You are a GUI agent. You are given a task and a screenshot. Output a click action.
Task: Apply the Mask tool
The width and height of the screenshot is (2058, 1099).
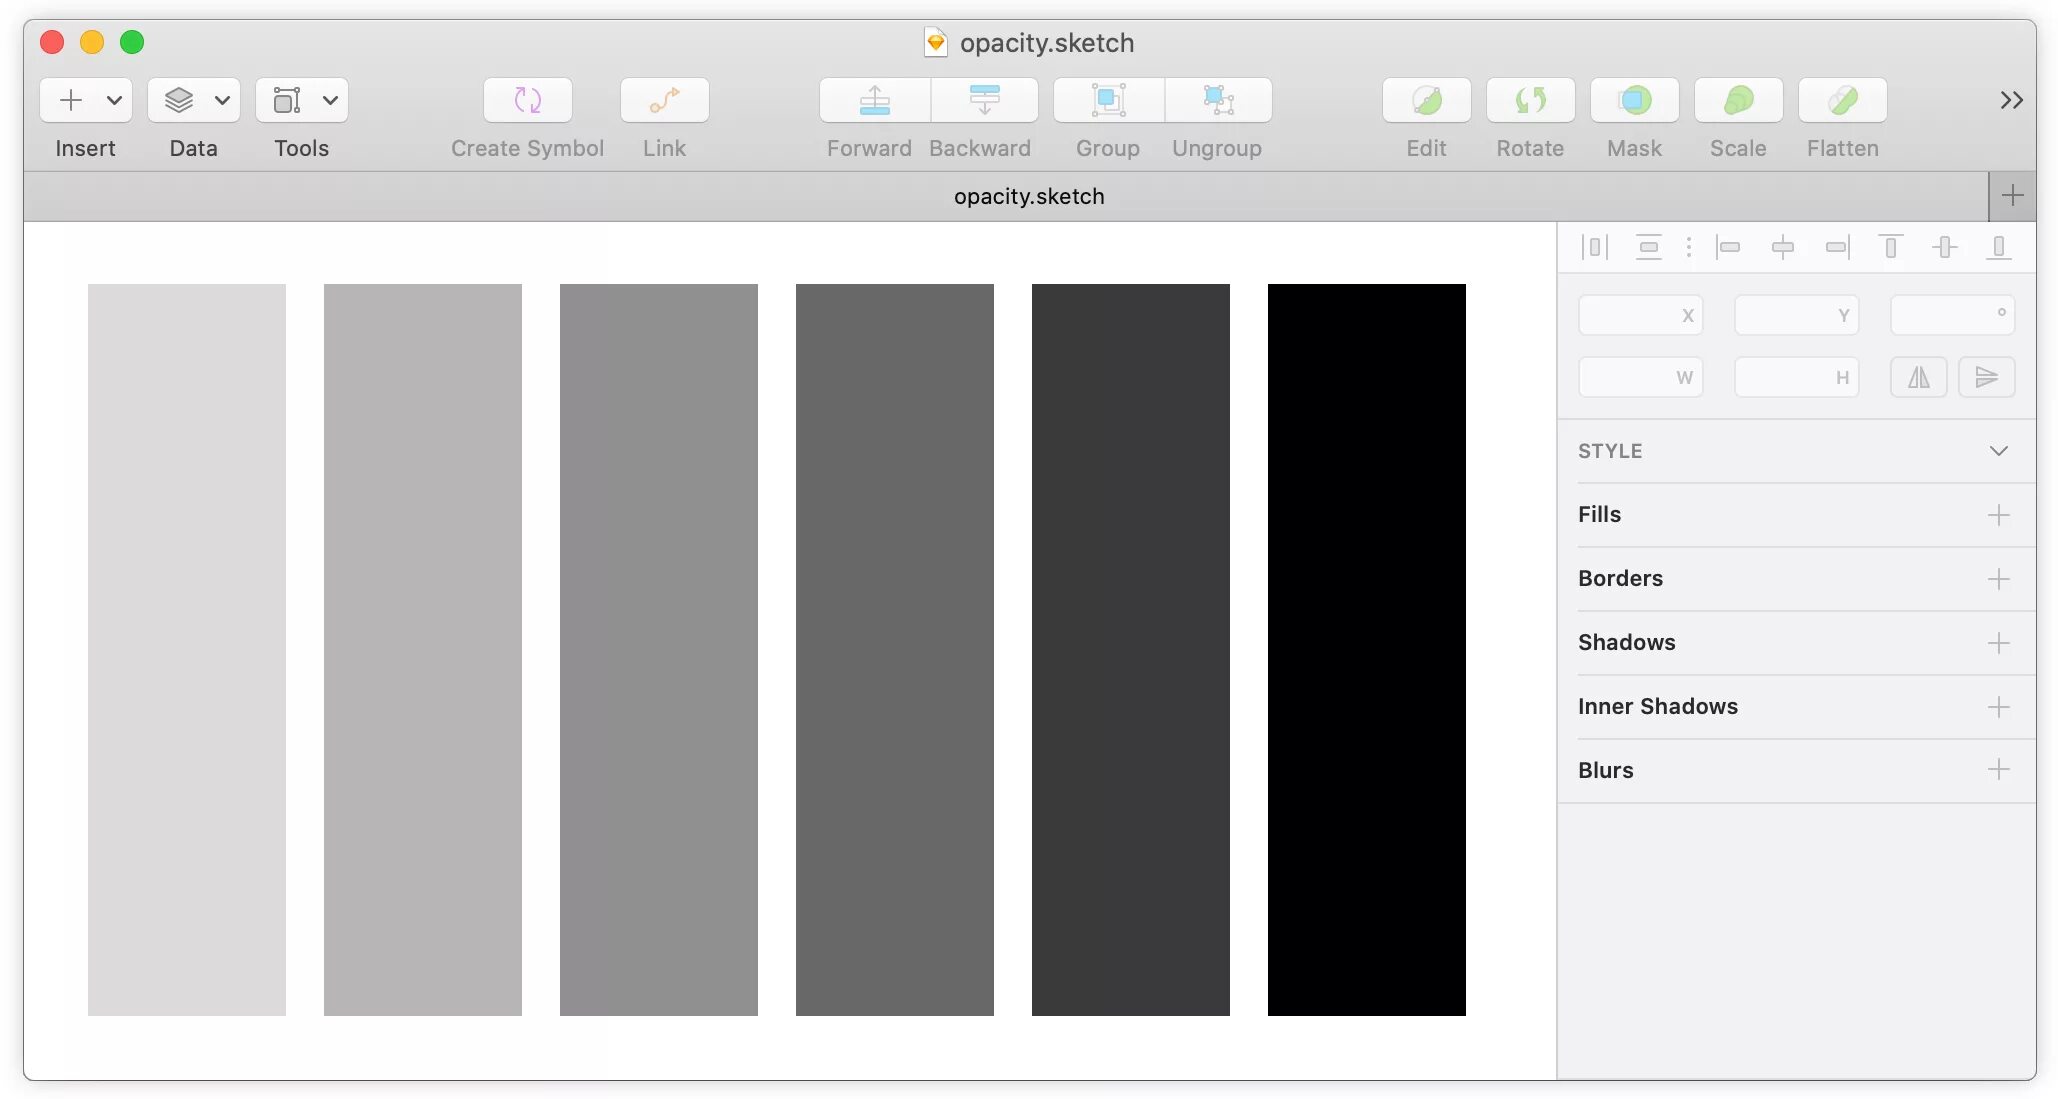(x=1634, y=100)
